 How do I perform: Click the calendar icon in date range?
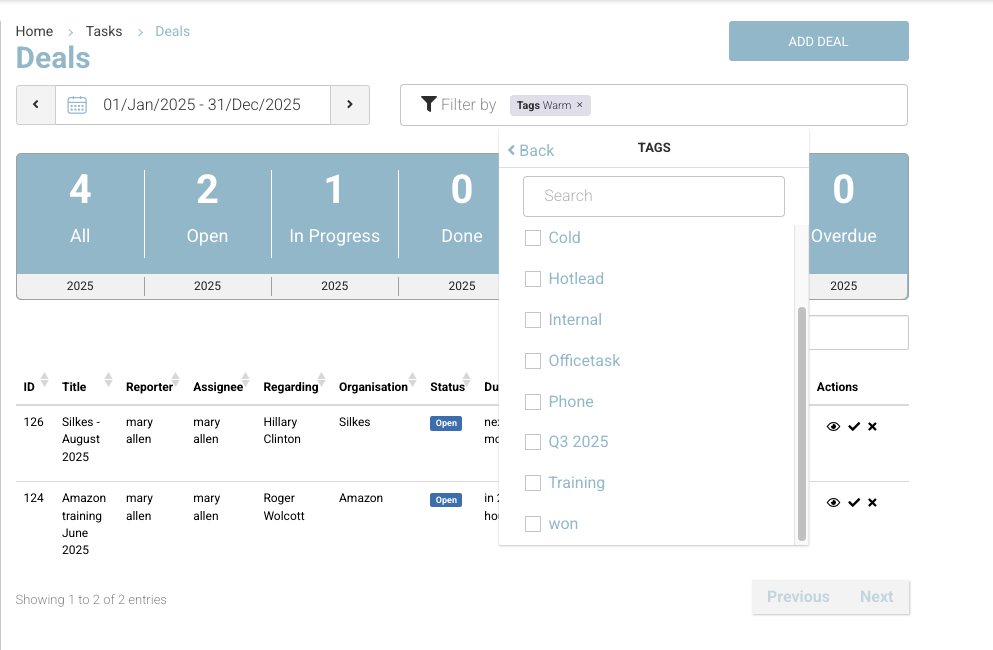click(x=77, y=105)
